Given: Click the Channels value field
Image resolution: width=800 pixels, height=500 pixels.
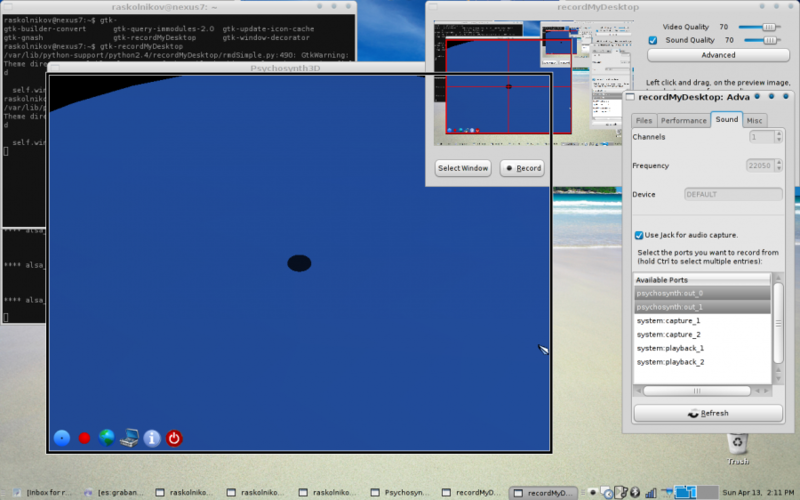Looking at the screenshot, I should pyautogui.click(x=762, y=137).
